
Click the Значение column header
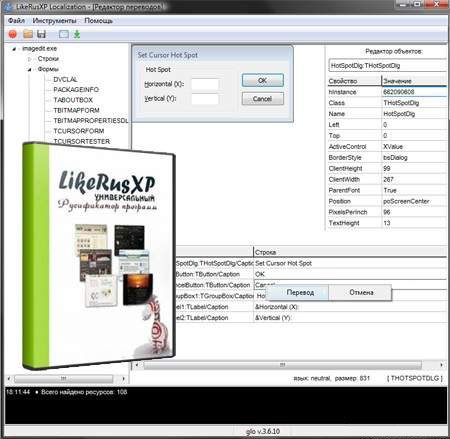[x=414, y=81]
